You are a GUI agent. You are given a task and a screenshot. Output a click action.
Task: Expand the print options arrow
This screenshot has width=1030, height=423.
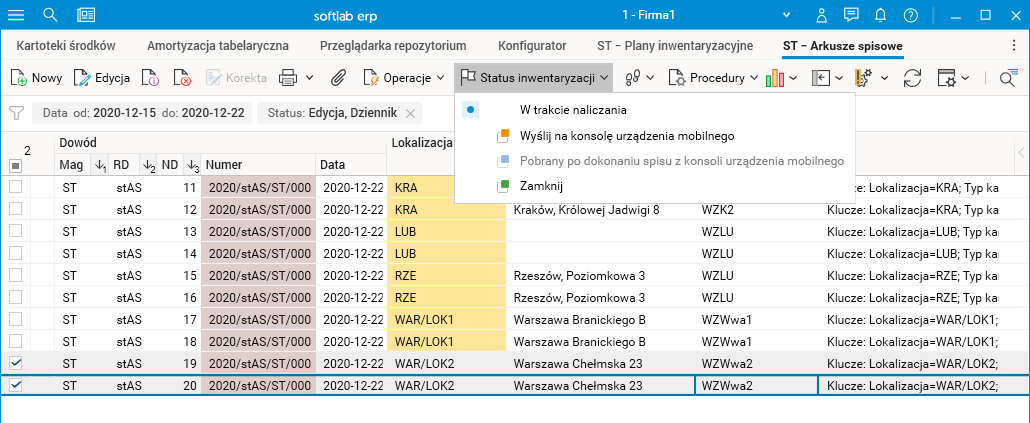[309, 78]
